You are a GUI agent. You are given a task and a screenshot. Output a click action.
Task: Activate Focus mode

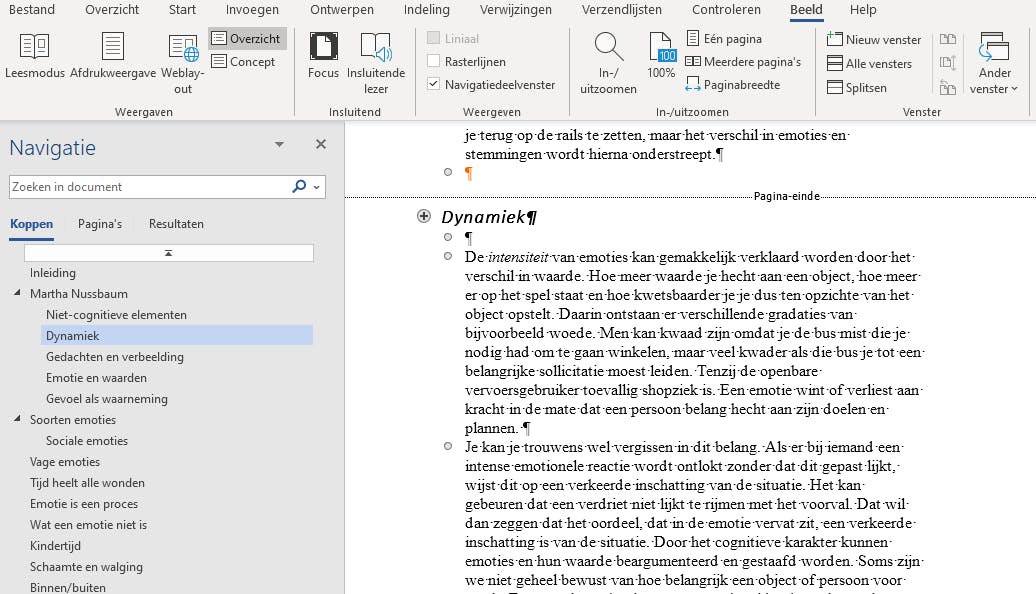tap(323, 57)
